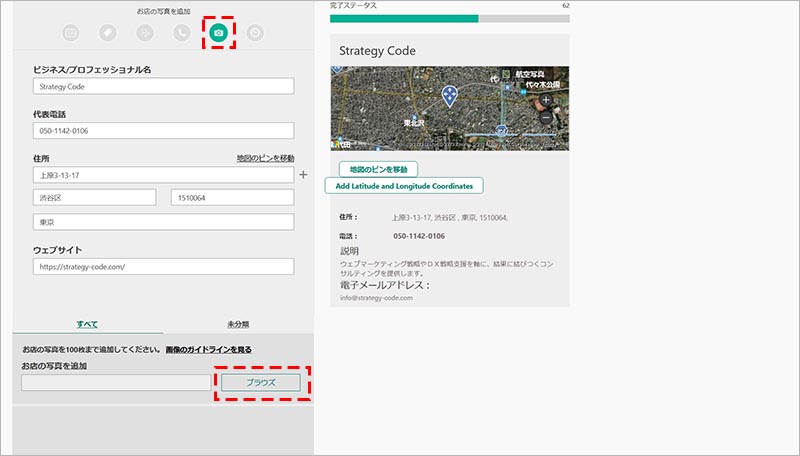Click the camera photo step icon
800x456 pixels.
[218, 33]
